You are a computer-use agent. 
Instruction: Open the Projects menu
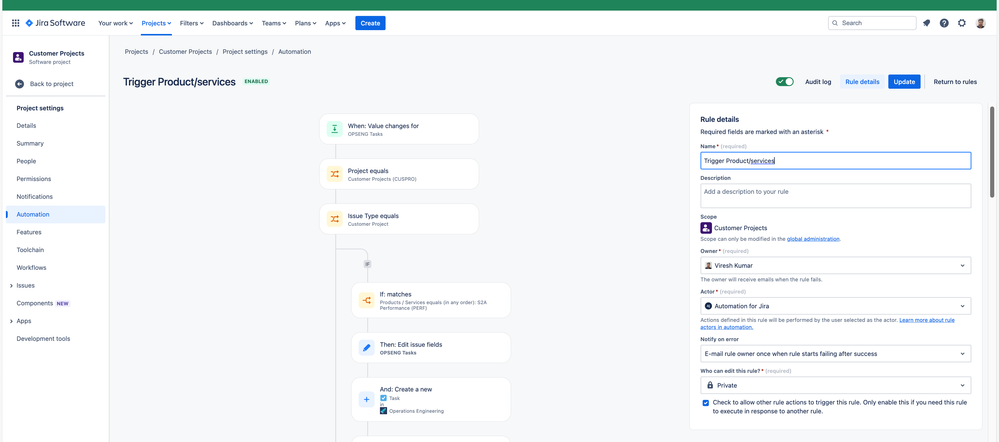(x=157, y=23)
